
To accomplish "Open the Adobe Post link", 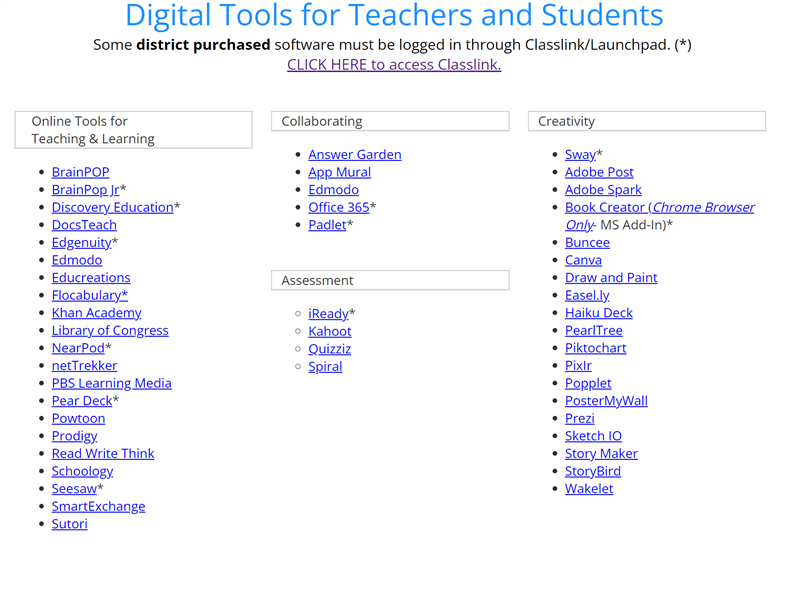I will [x=599, y=172].
